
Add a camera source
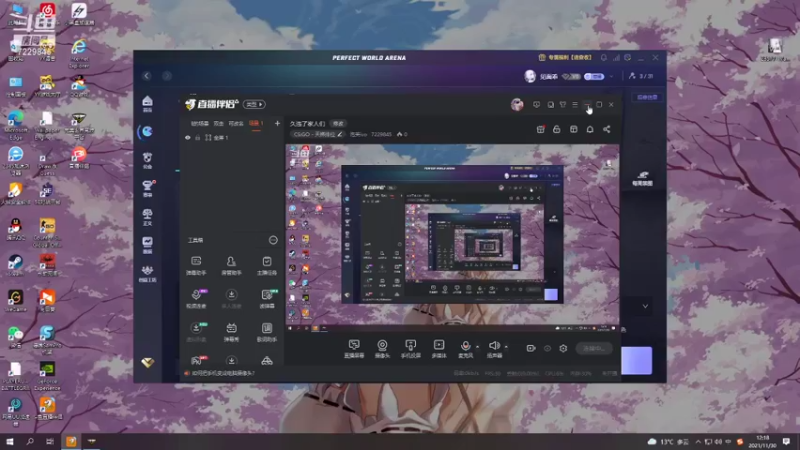[x=382, y=349]
